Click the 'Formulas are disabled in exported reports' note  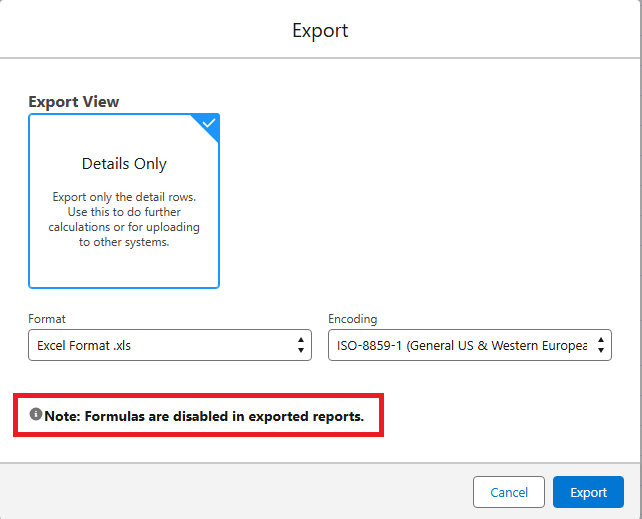pos(204,416)
